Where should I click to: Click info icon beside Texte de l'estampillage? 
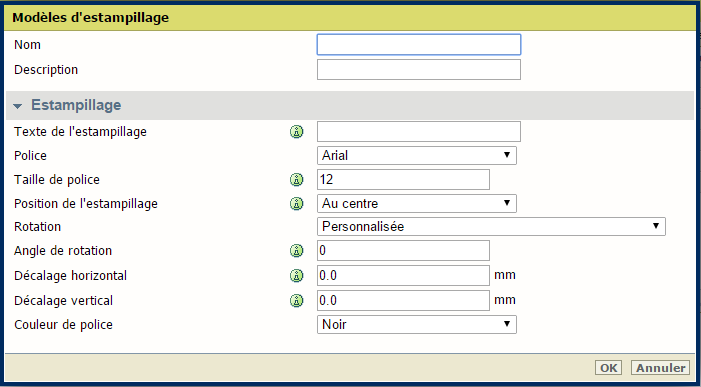tap(296, 132)
